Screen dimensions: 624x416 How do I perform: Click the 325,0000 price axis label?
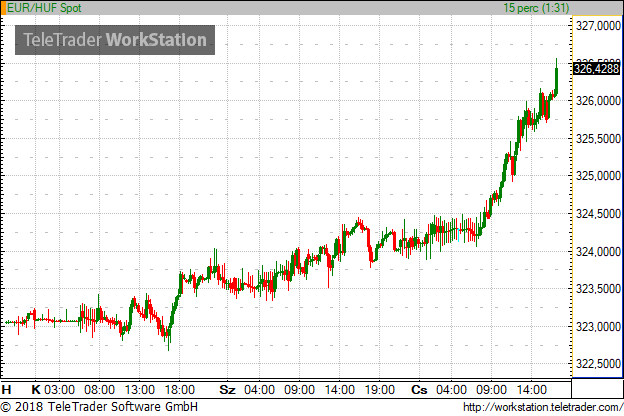(x=598, y=176)
